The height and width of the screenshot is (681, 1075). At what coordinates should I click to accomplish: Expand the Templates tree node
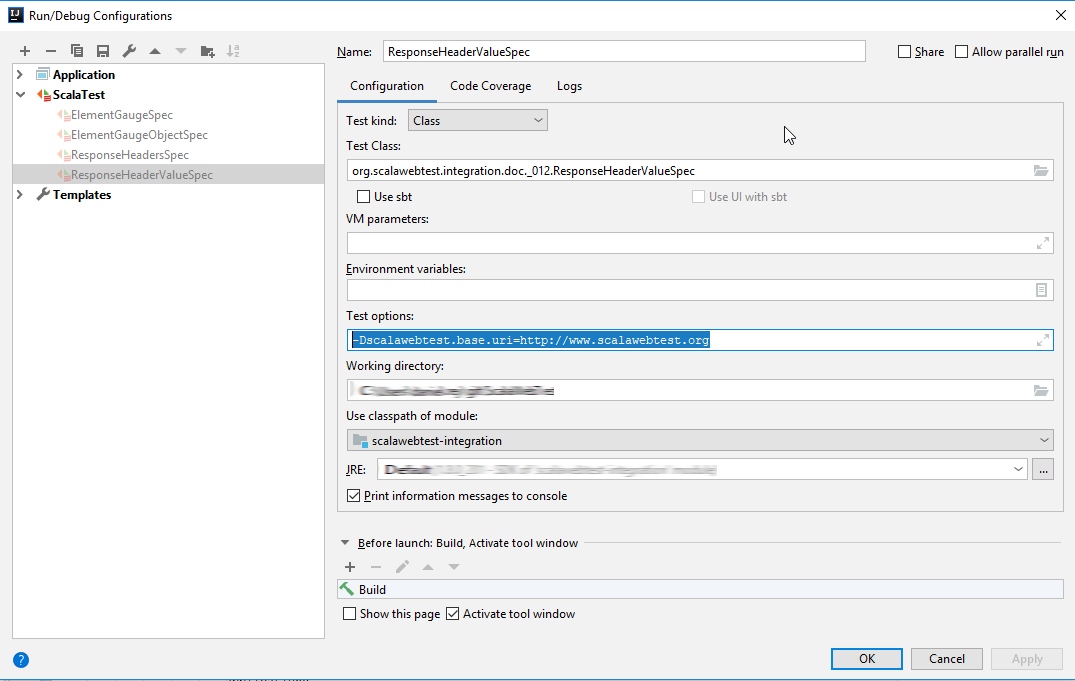20,195
